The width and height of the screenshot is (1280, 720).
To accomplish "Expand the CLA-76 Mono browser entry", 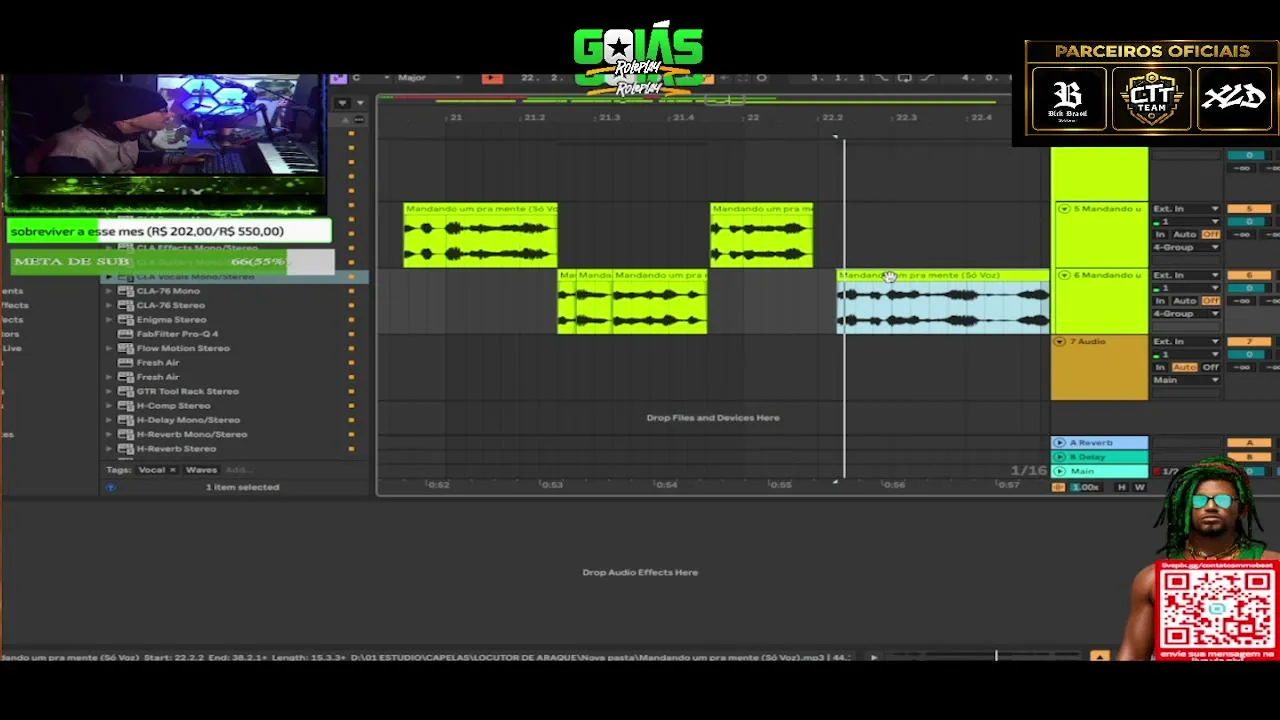I will click(x=109, y=291).
